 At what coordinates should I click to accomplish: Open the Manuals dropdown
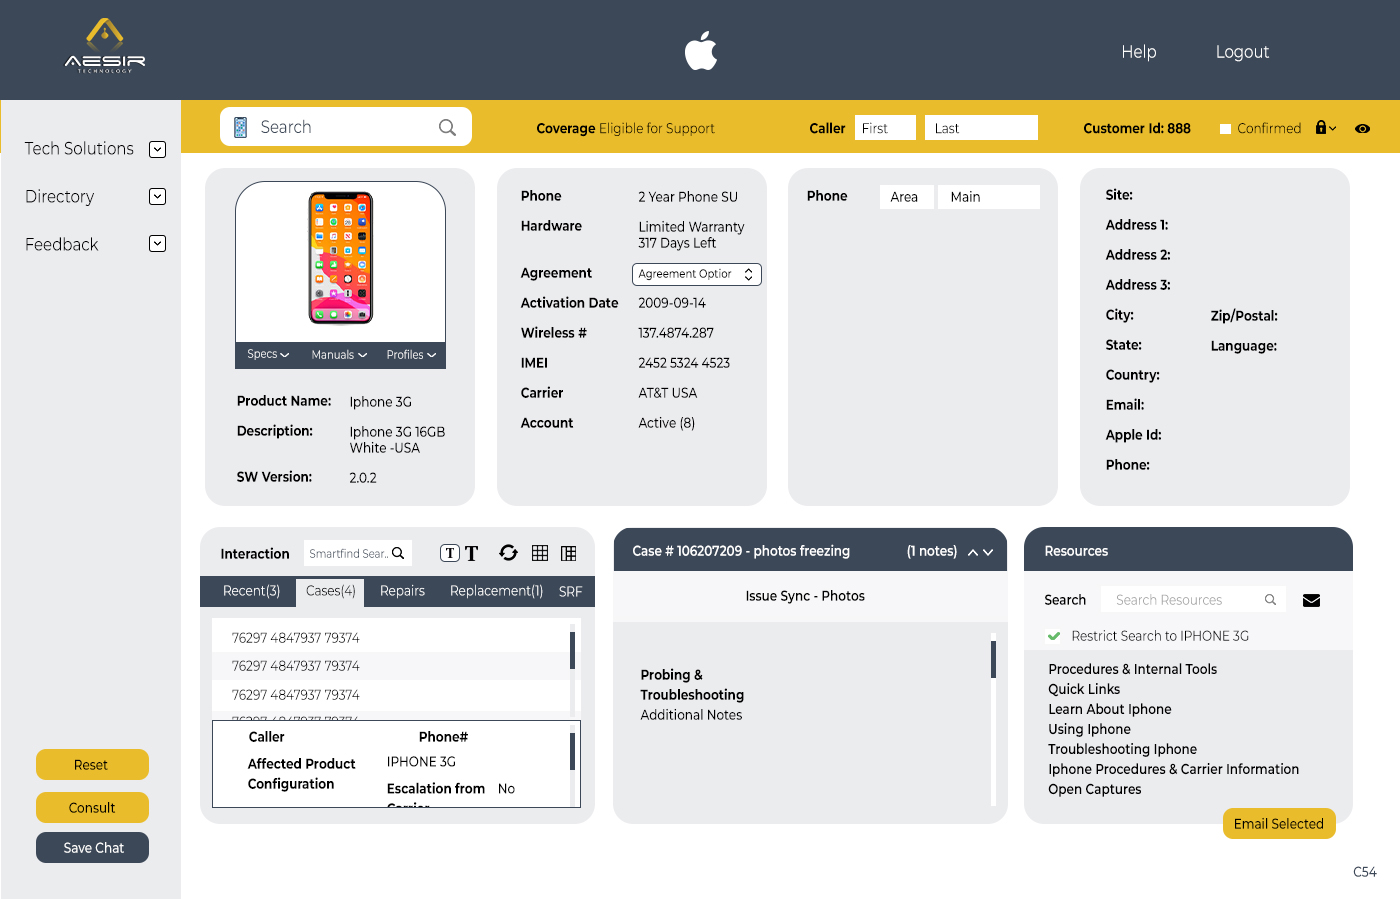point(339,355)
